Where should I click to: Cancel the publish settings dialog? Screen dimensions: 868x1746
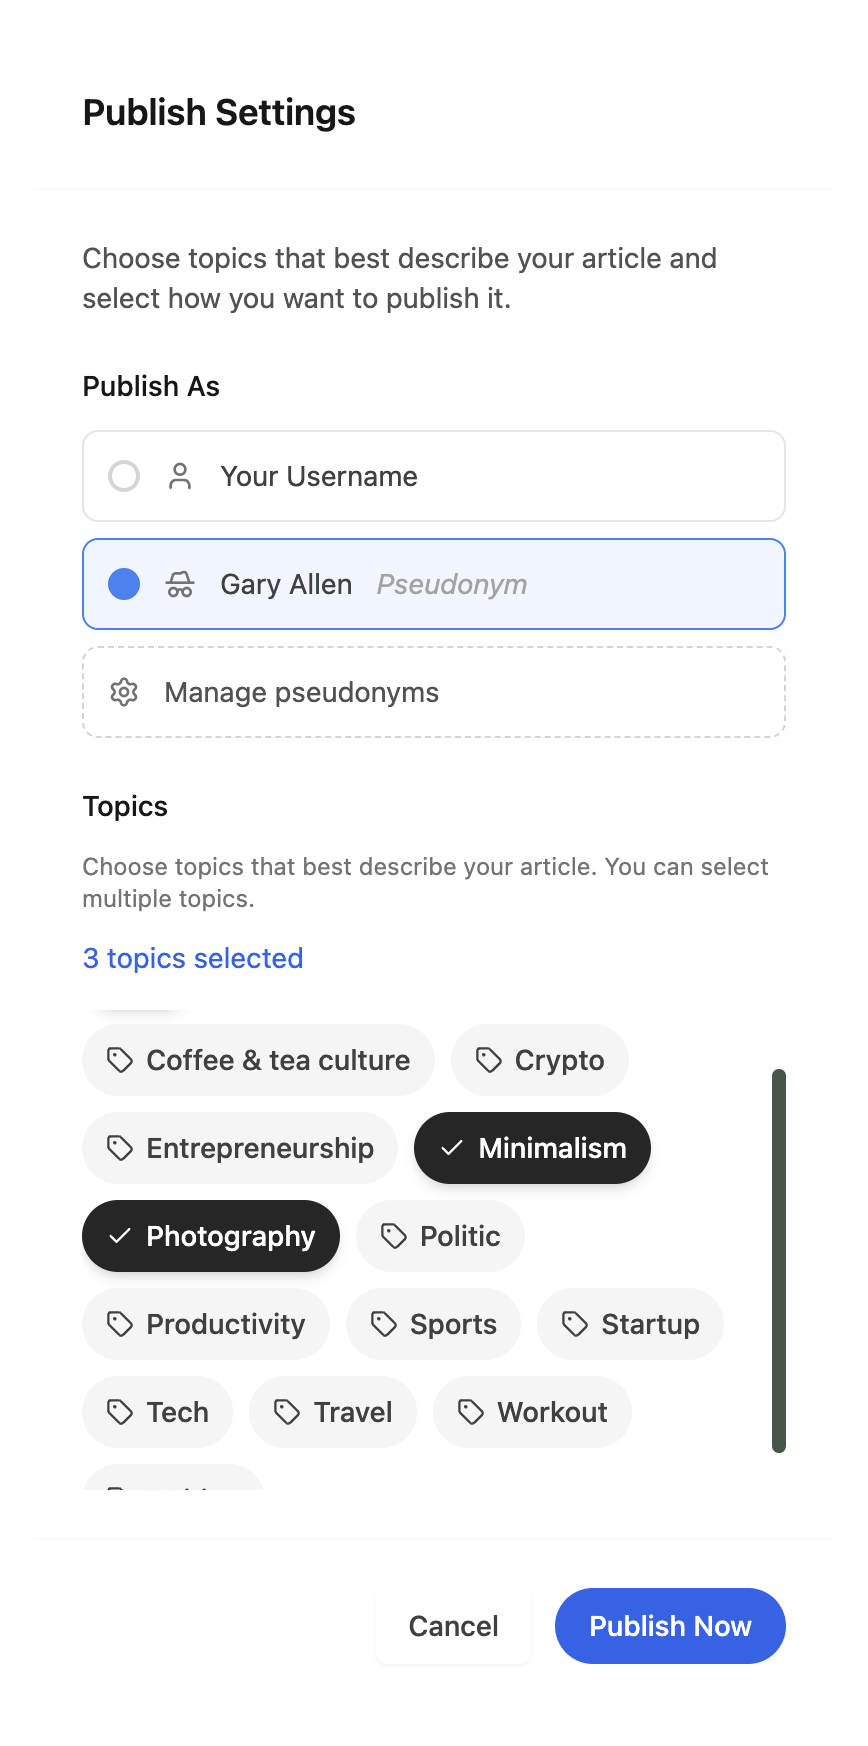click(x=453, y=1626)
